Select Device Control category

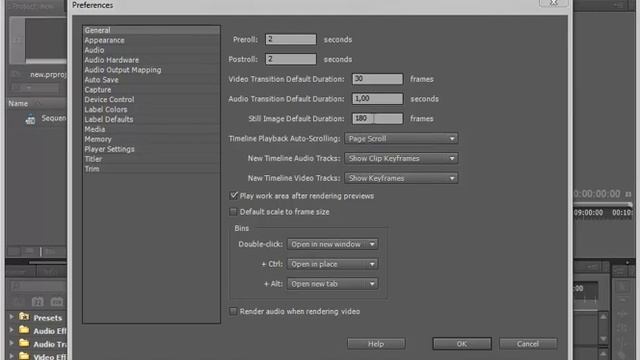tap(151, 100)
